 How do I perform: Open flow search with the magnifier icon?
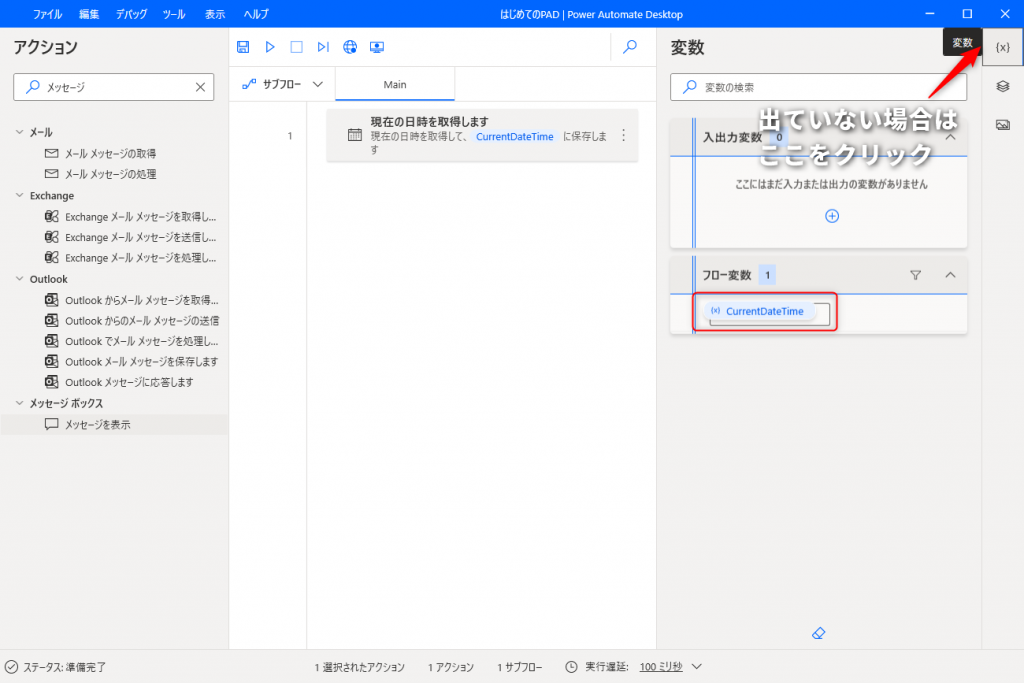(630, 47)
